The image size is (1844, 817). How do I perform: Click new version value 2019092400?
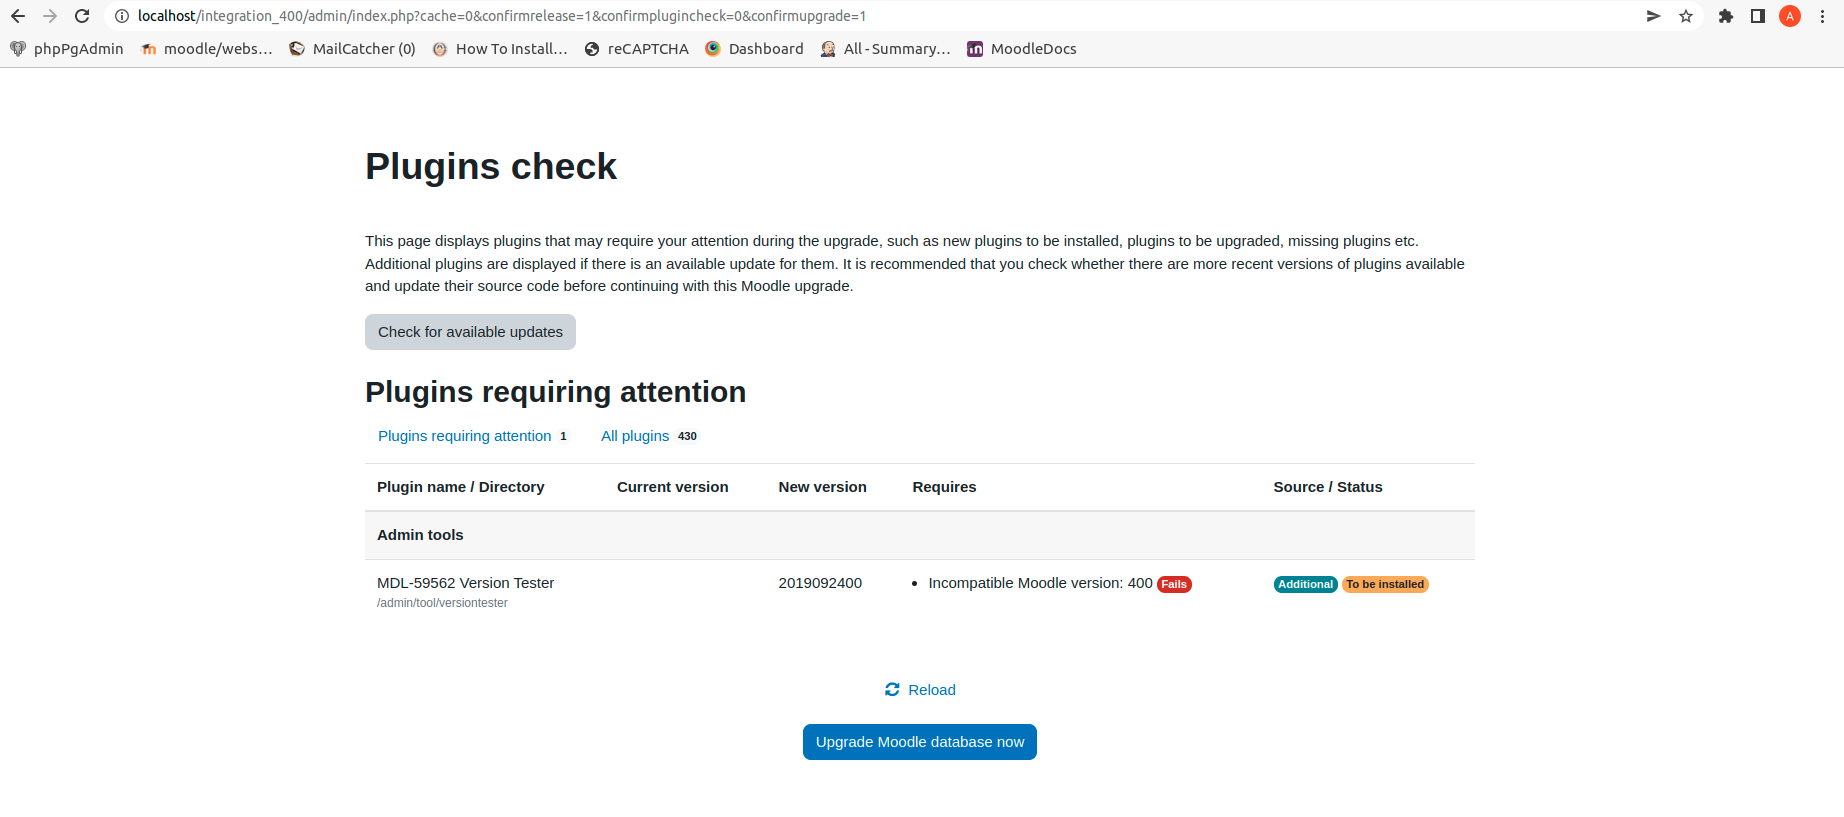820,583
